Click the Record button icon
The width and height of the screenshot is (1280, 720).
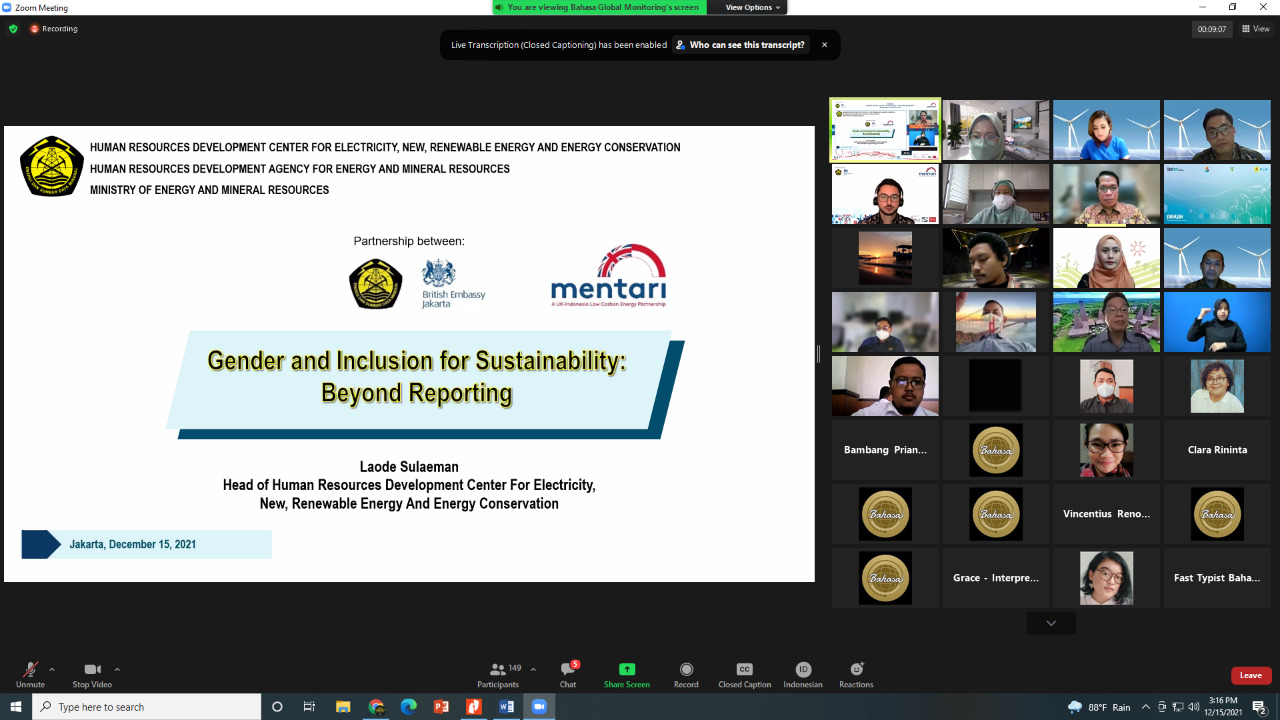(686, 670)
